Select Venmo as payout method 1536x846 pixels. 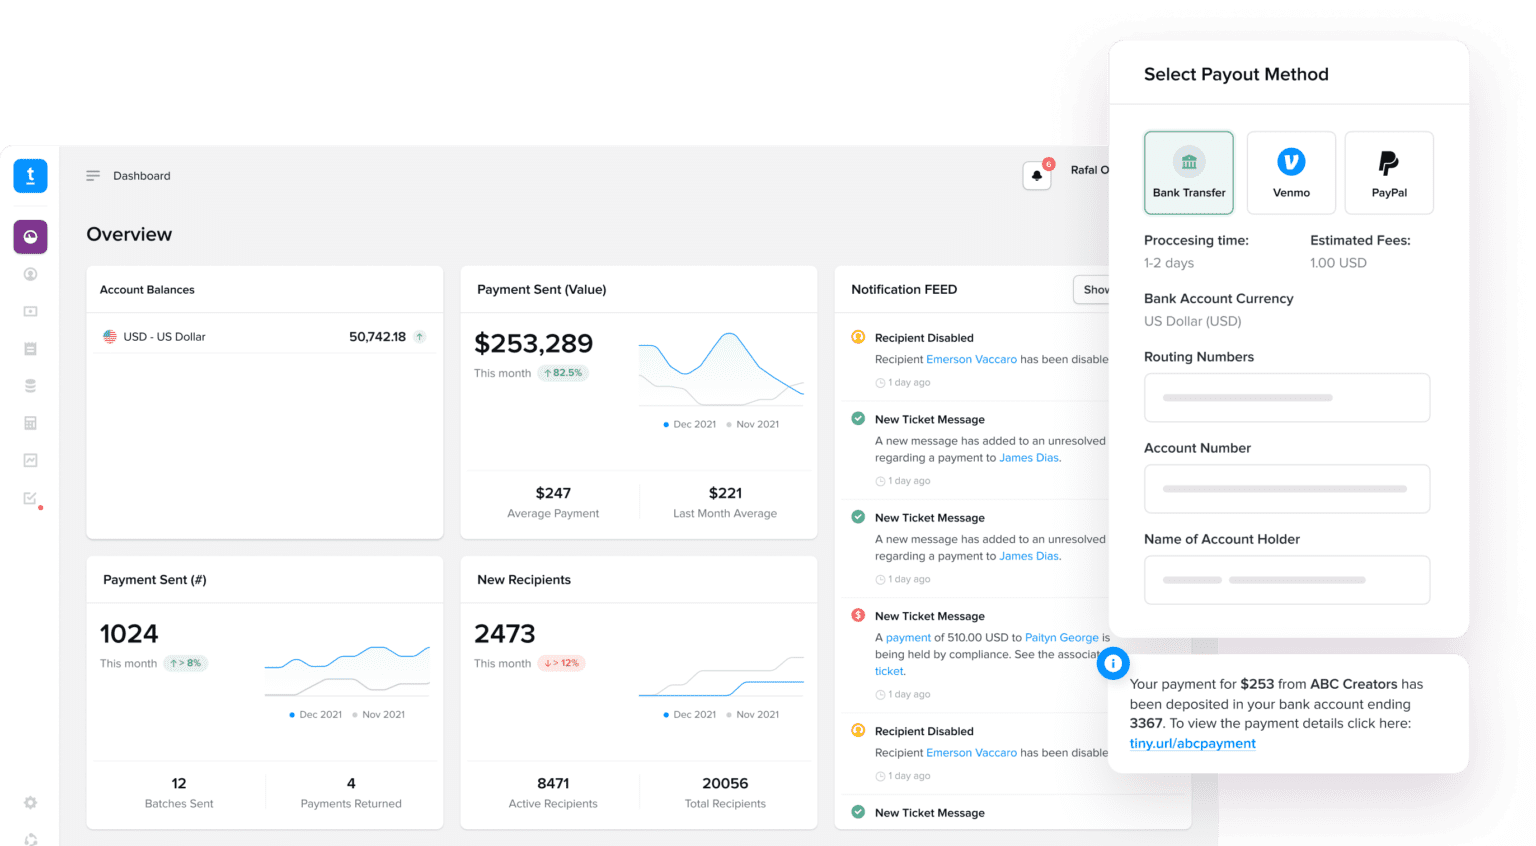pos(1291,172)
